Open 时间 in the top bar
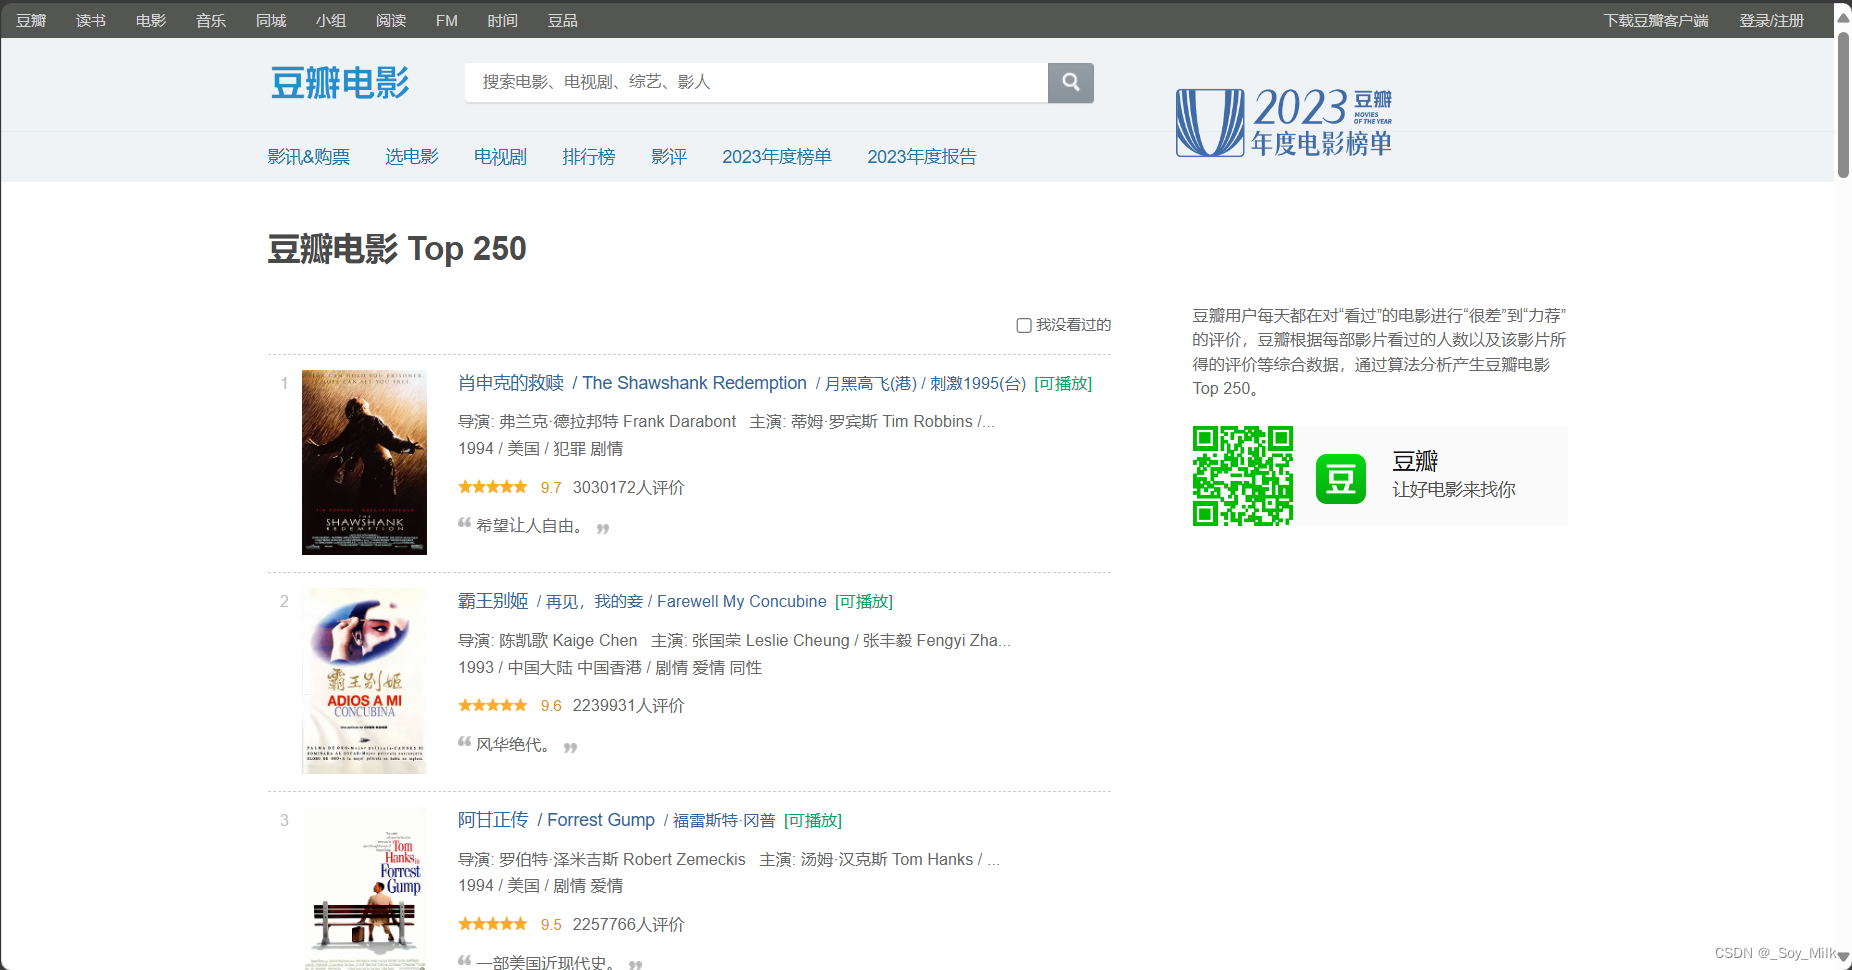 (x=503, y=20)
